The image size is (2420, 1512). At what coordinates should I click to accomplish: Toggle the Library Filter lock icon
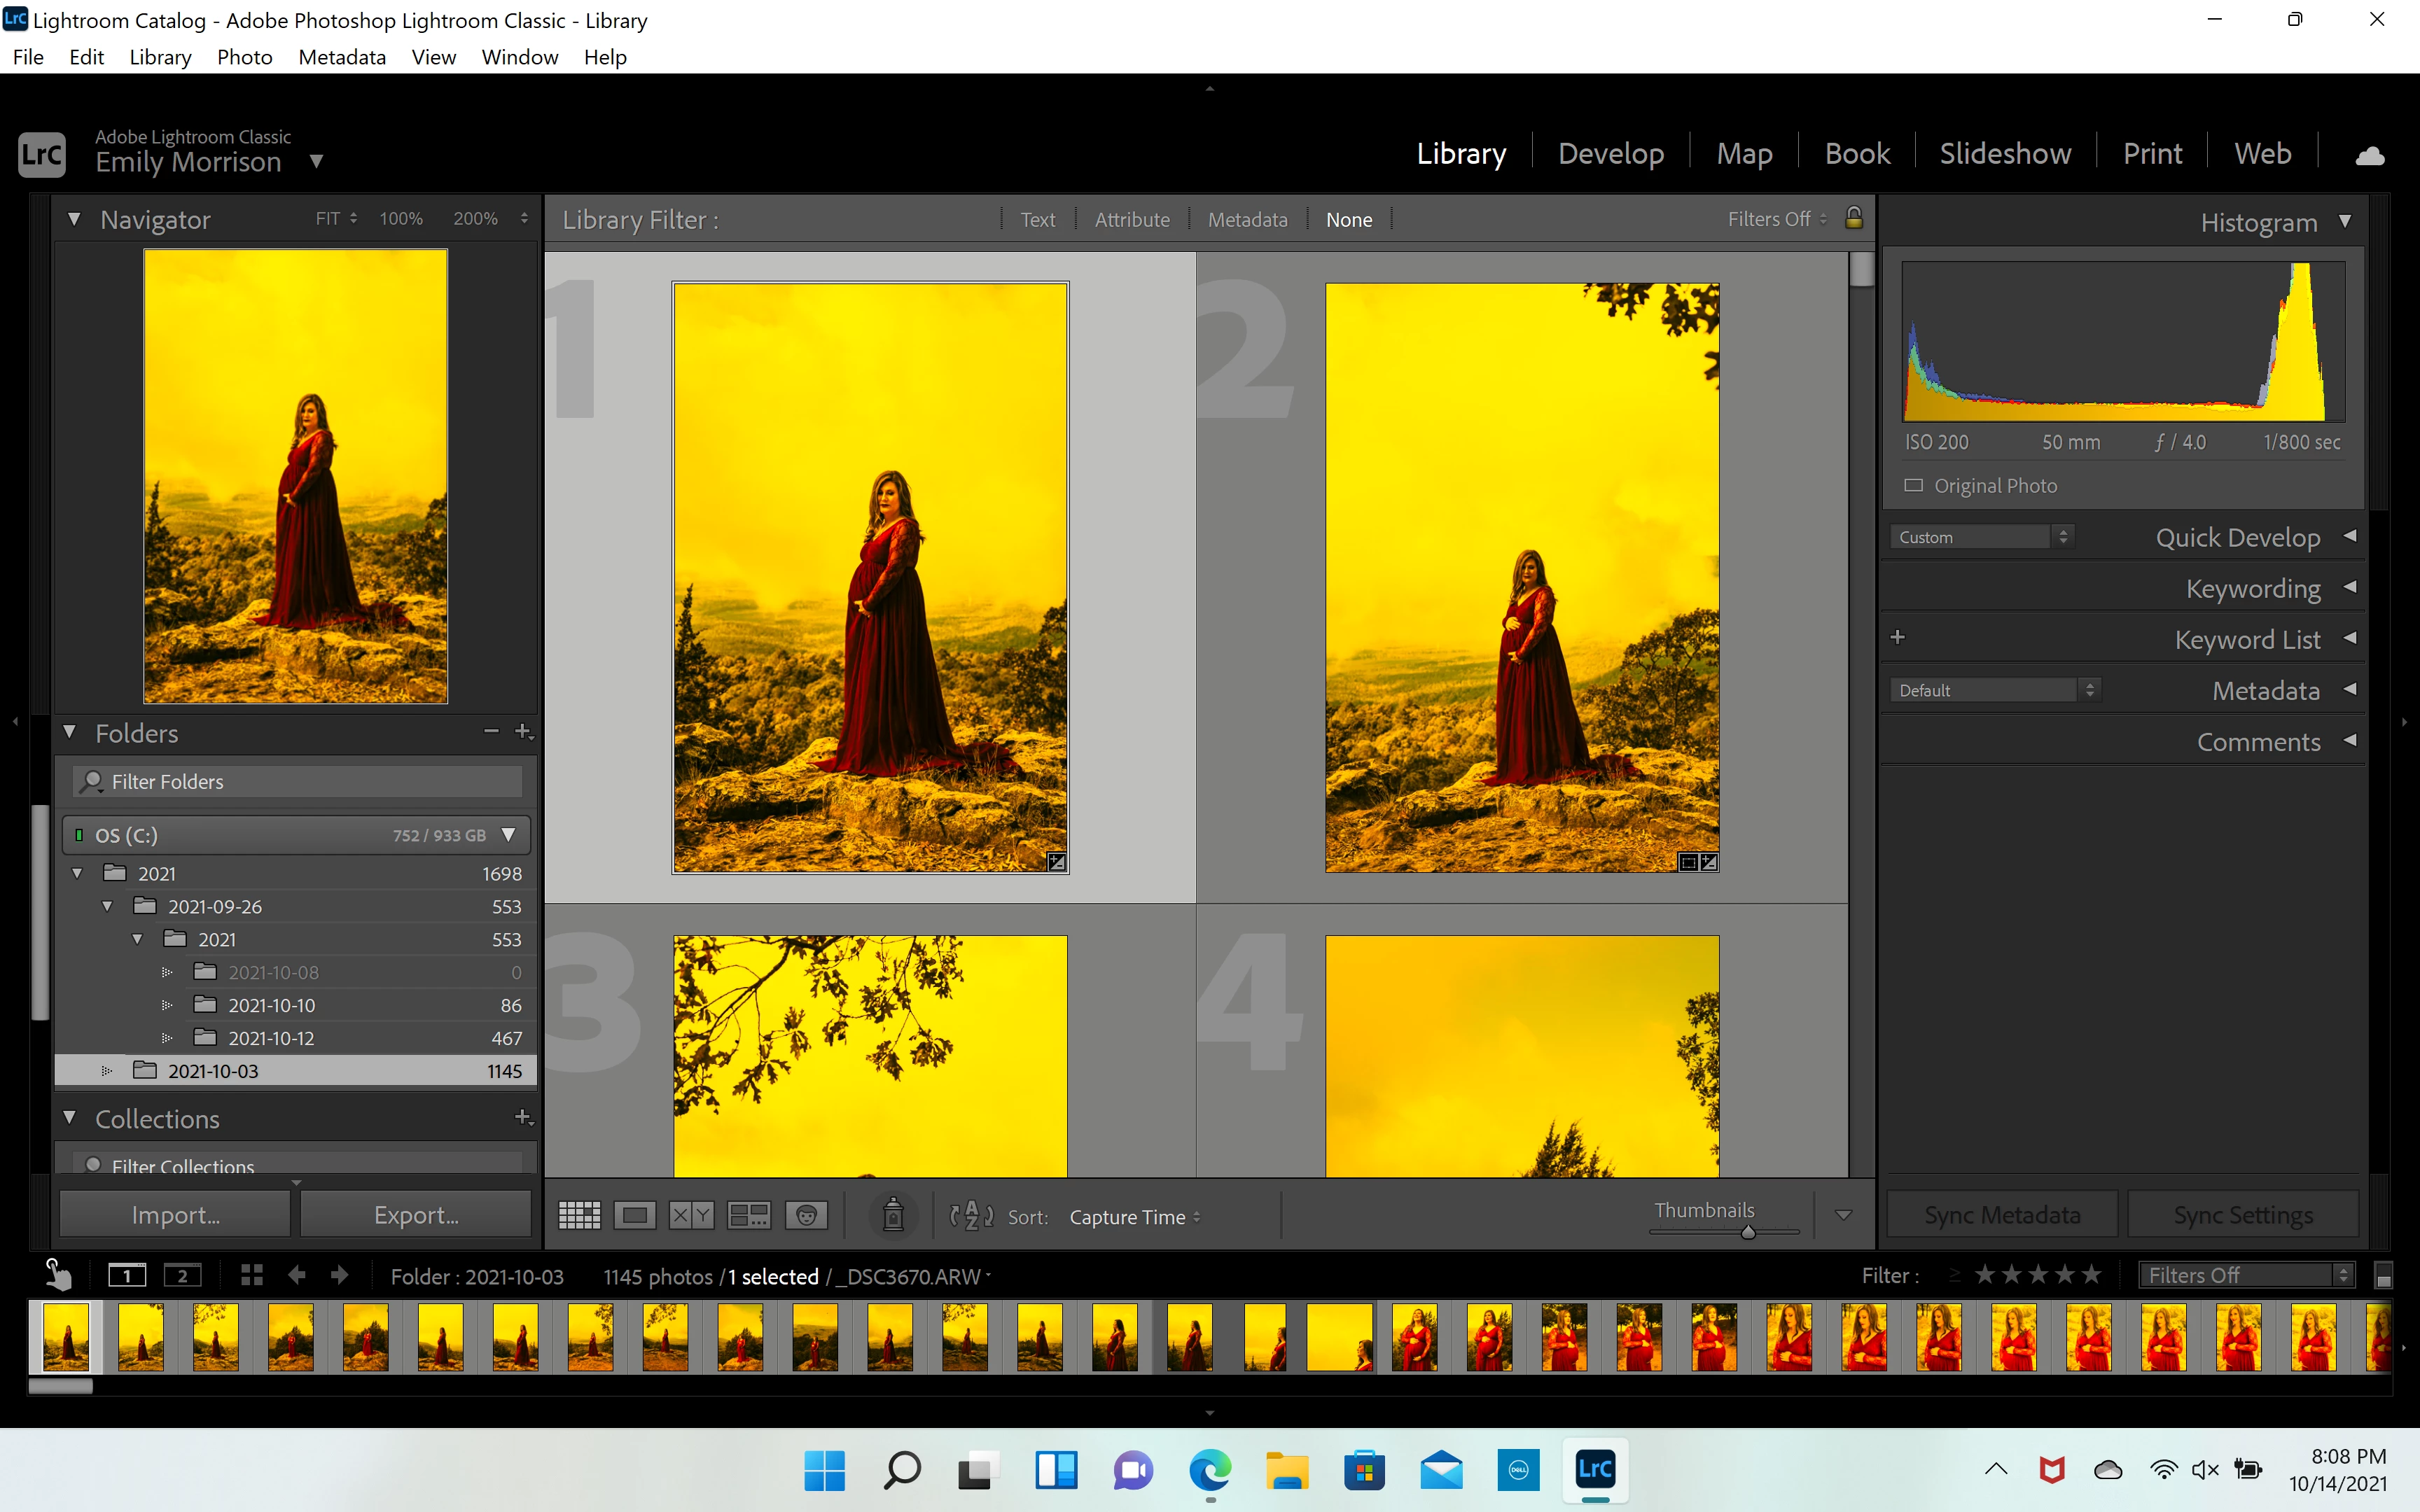click(x=1853, y=218)
